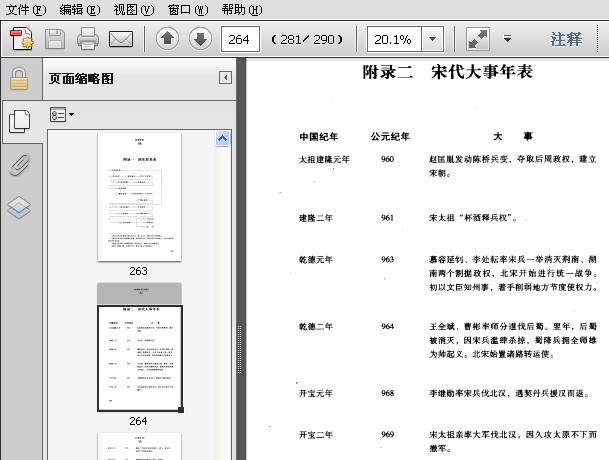Collapse the thumbnails pane with arrow button

pos(226,78)
